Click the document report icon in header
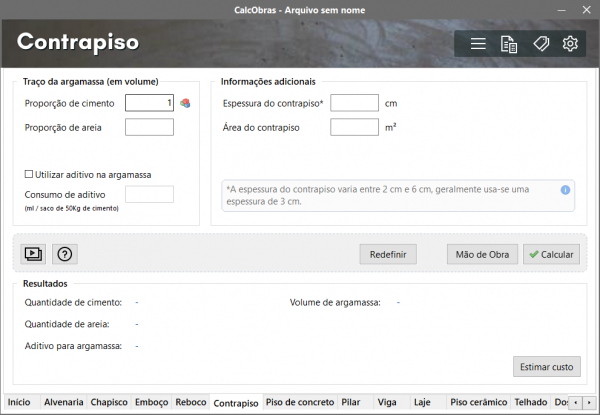 pyautogui.click(x=509, y=44)
